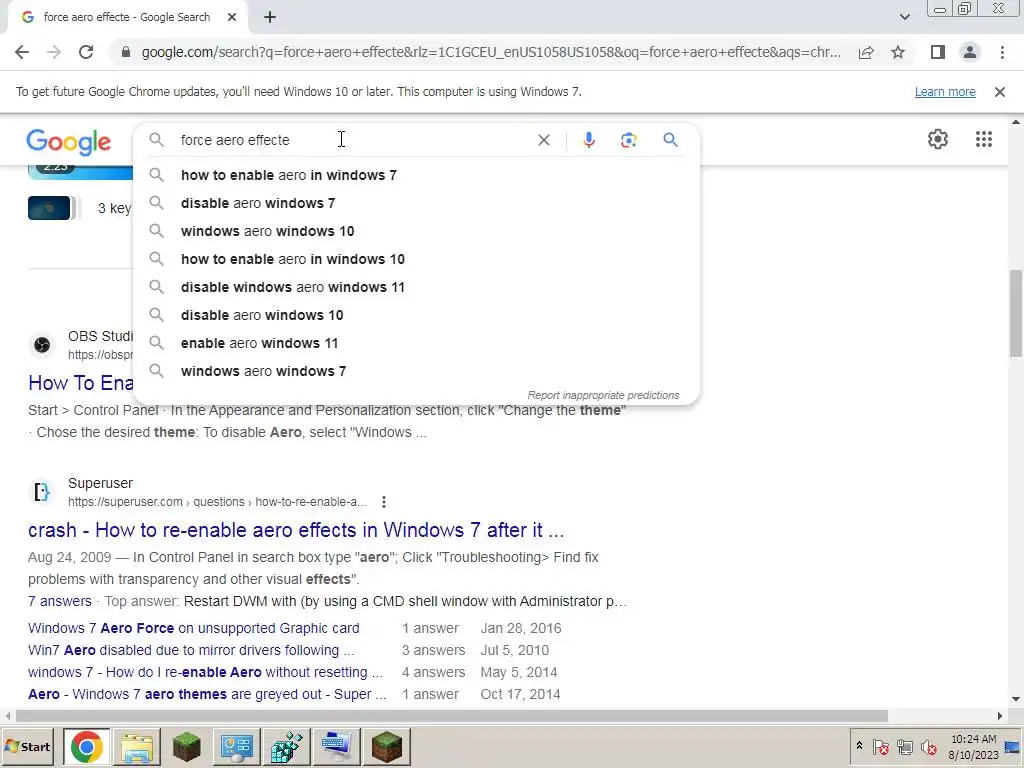The image size is (1024, 768).
Task: Click the horizontal scrollbar thumb
Action: coord(451,716)
